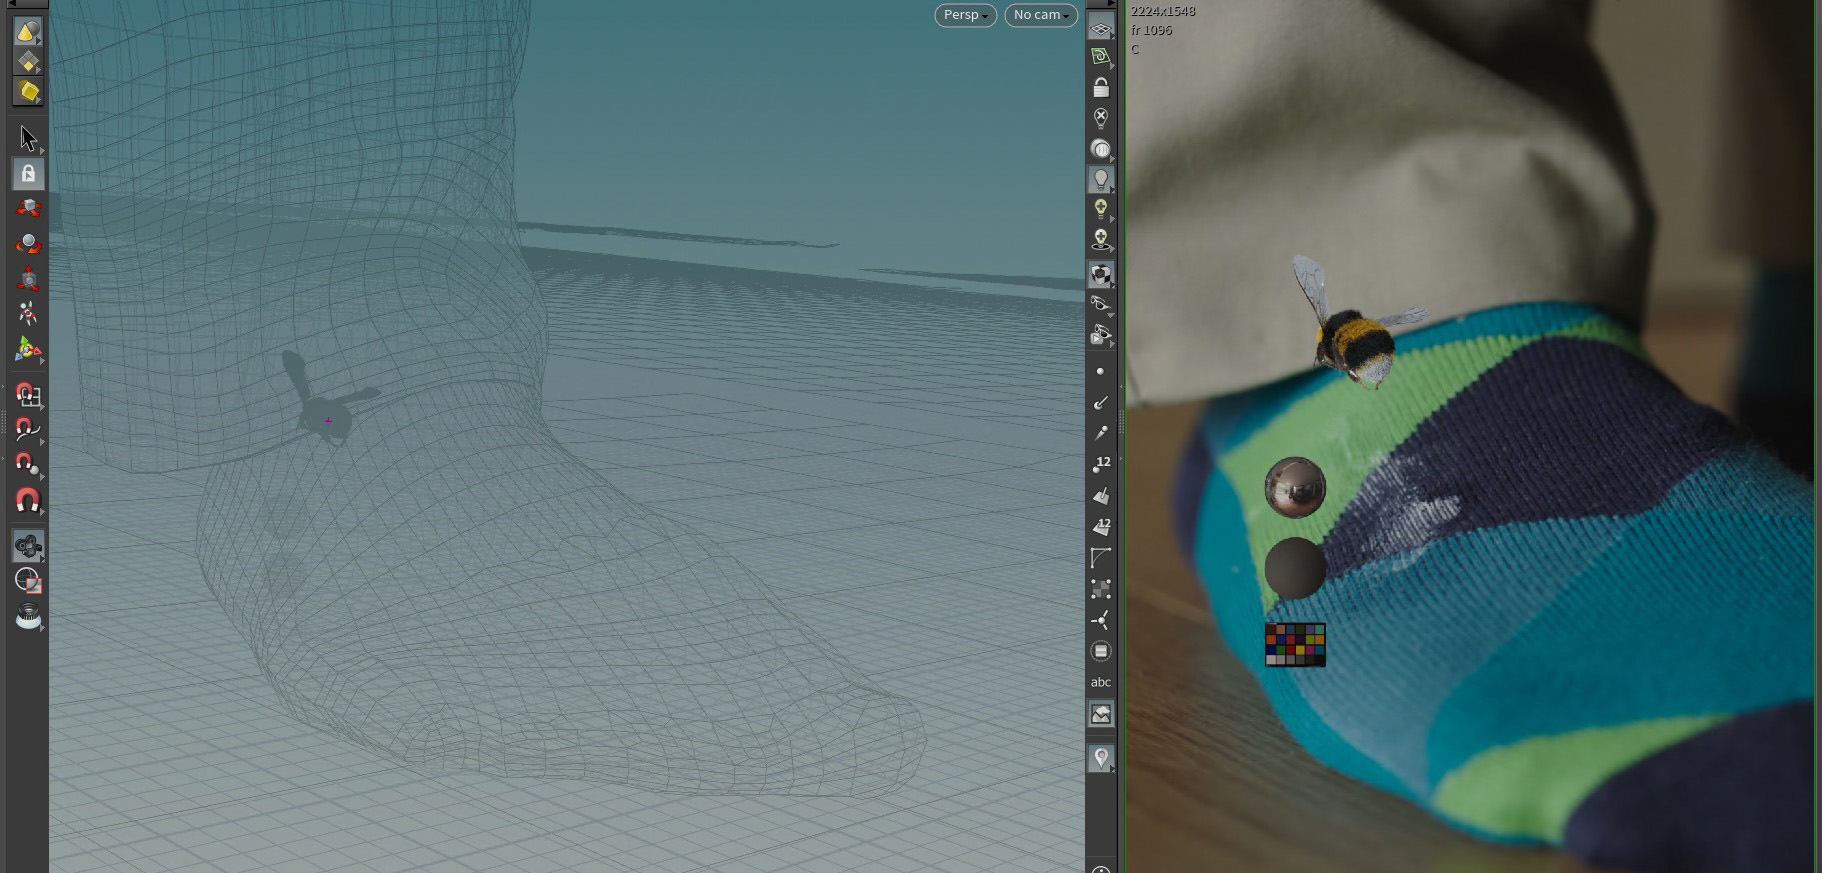Toggle Display point trails icon

coord(1100,433)
